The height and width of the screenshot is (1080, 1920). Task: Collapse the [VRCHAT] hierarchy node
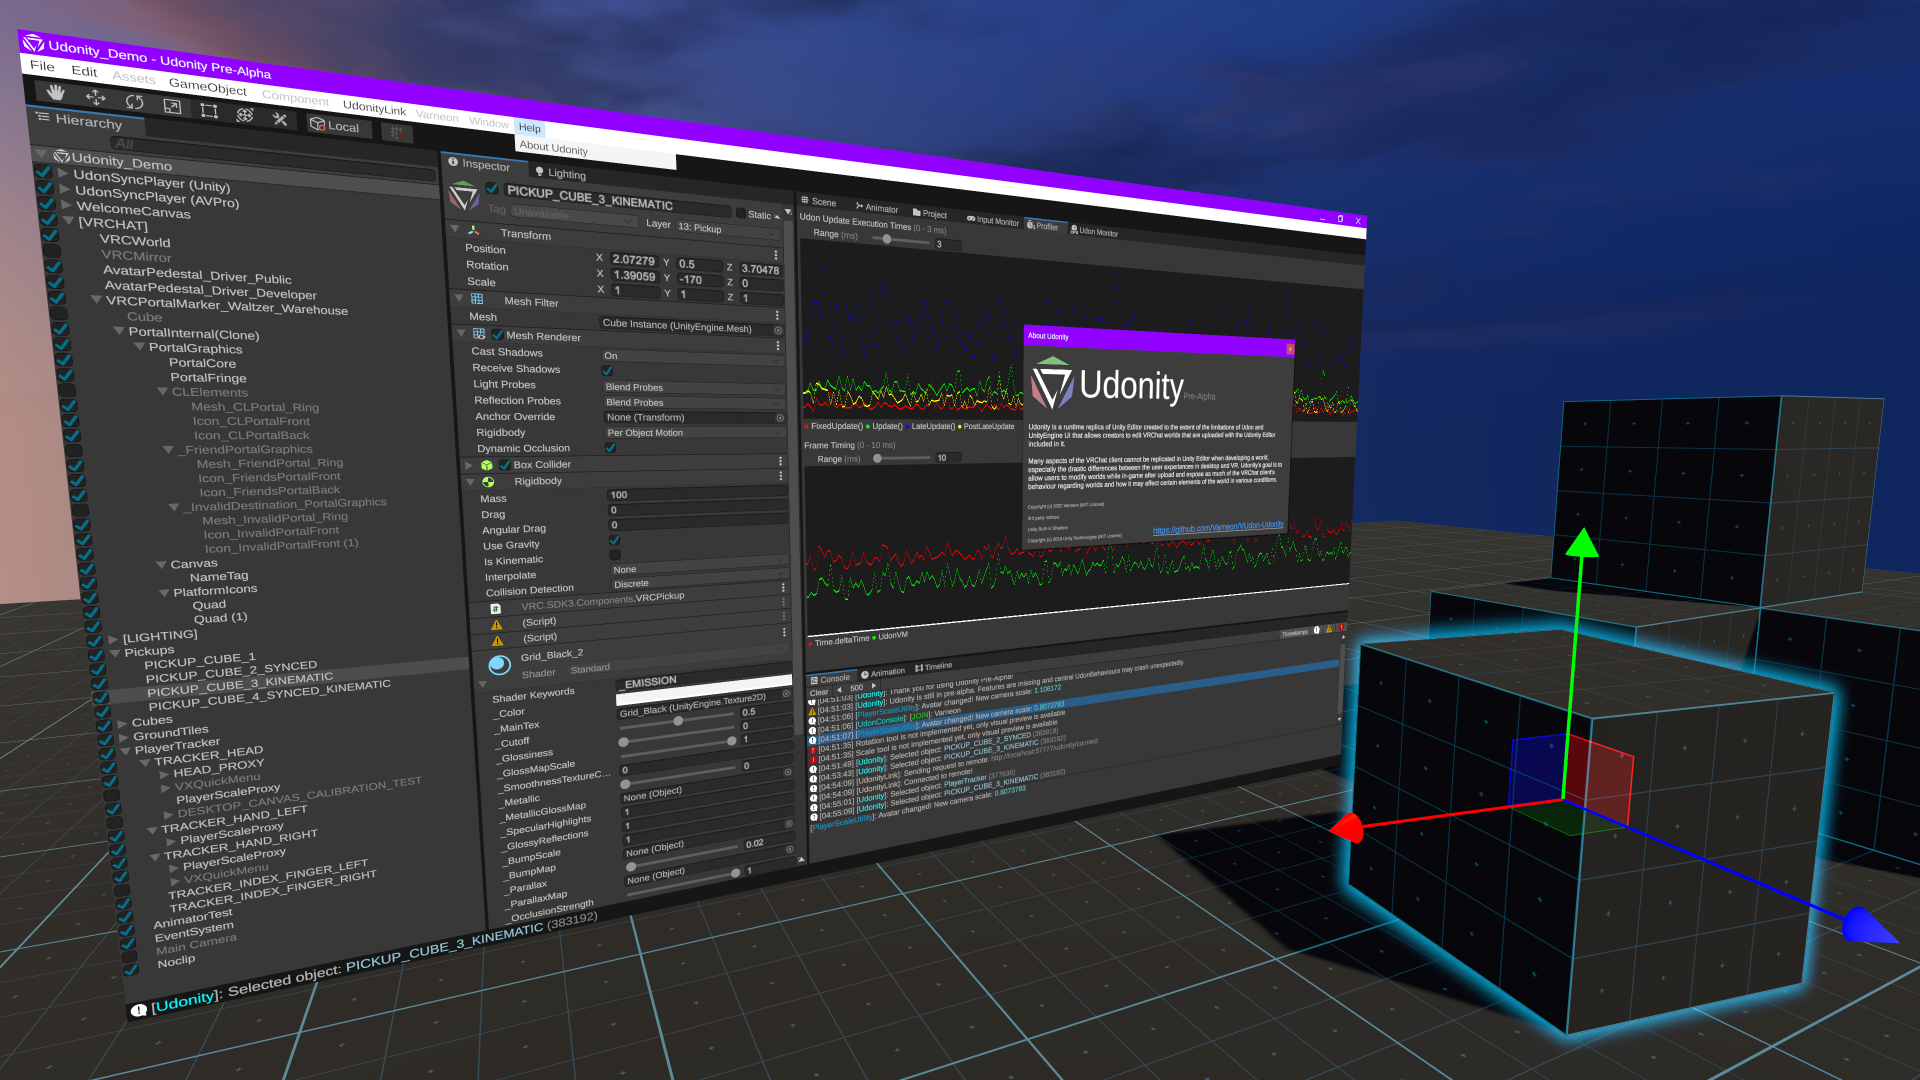tap(68, 221)
